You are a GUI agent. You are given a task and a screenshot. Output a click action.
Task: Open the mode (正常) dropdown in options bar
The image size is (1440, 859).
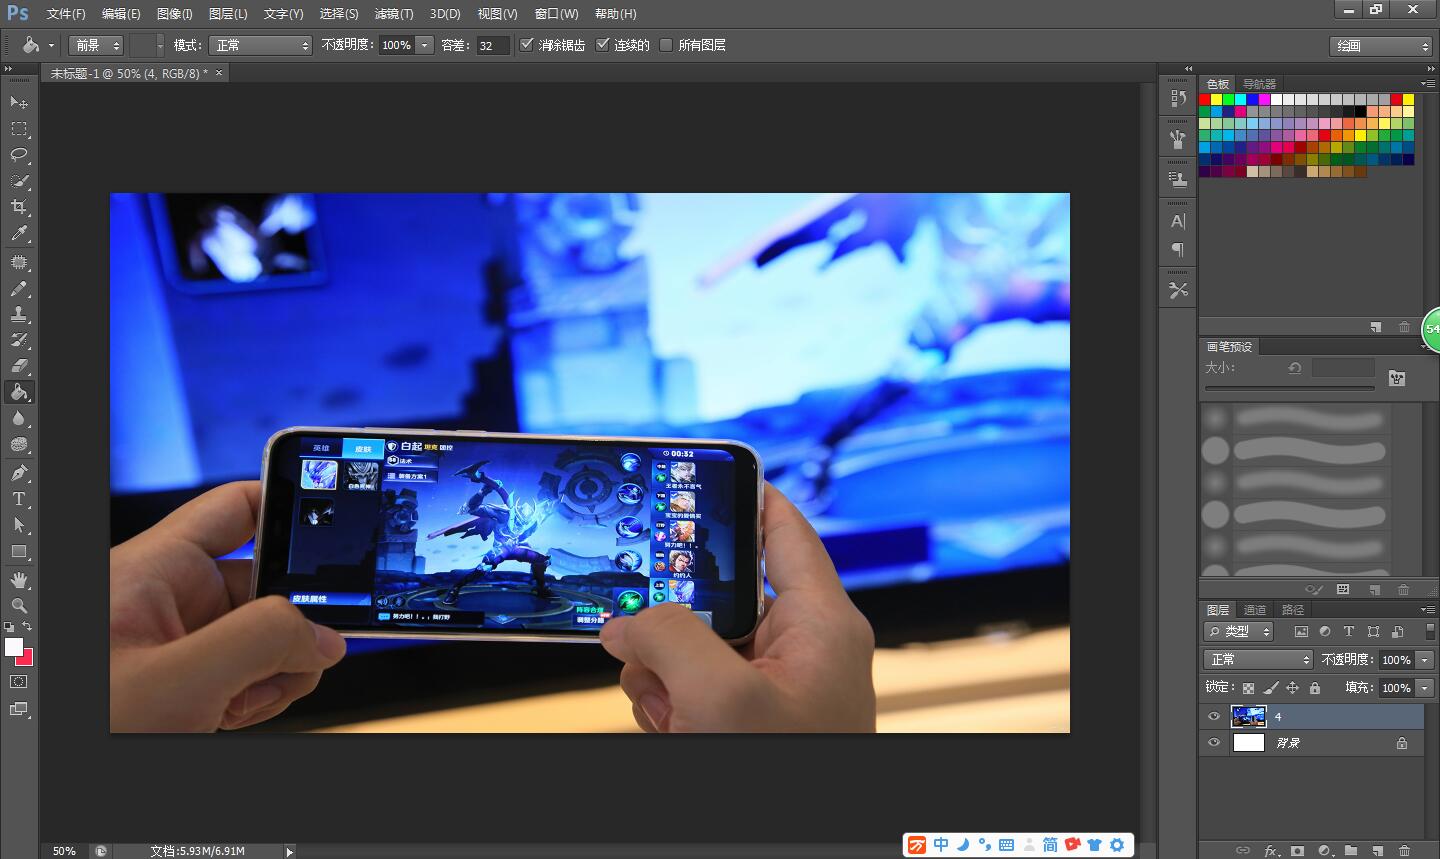point(260,45)
